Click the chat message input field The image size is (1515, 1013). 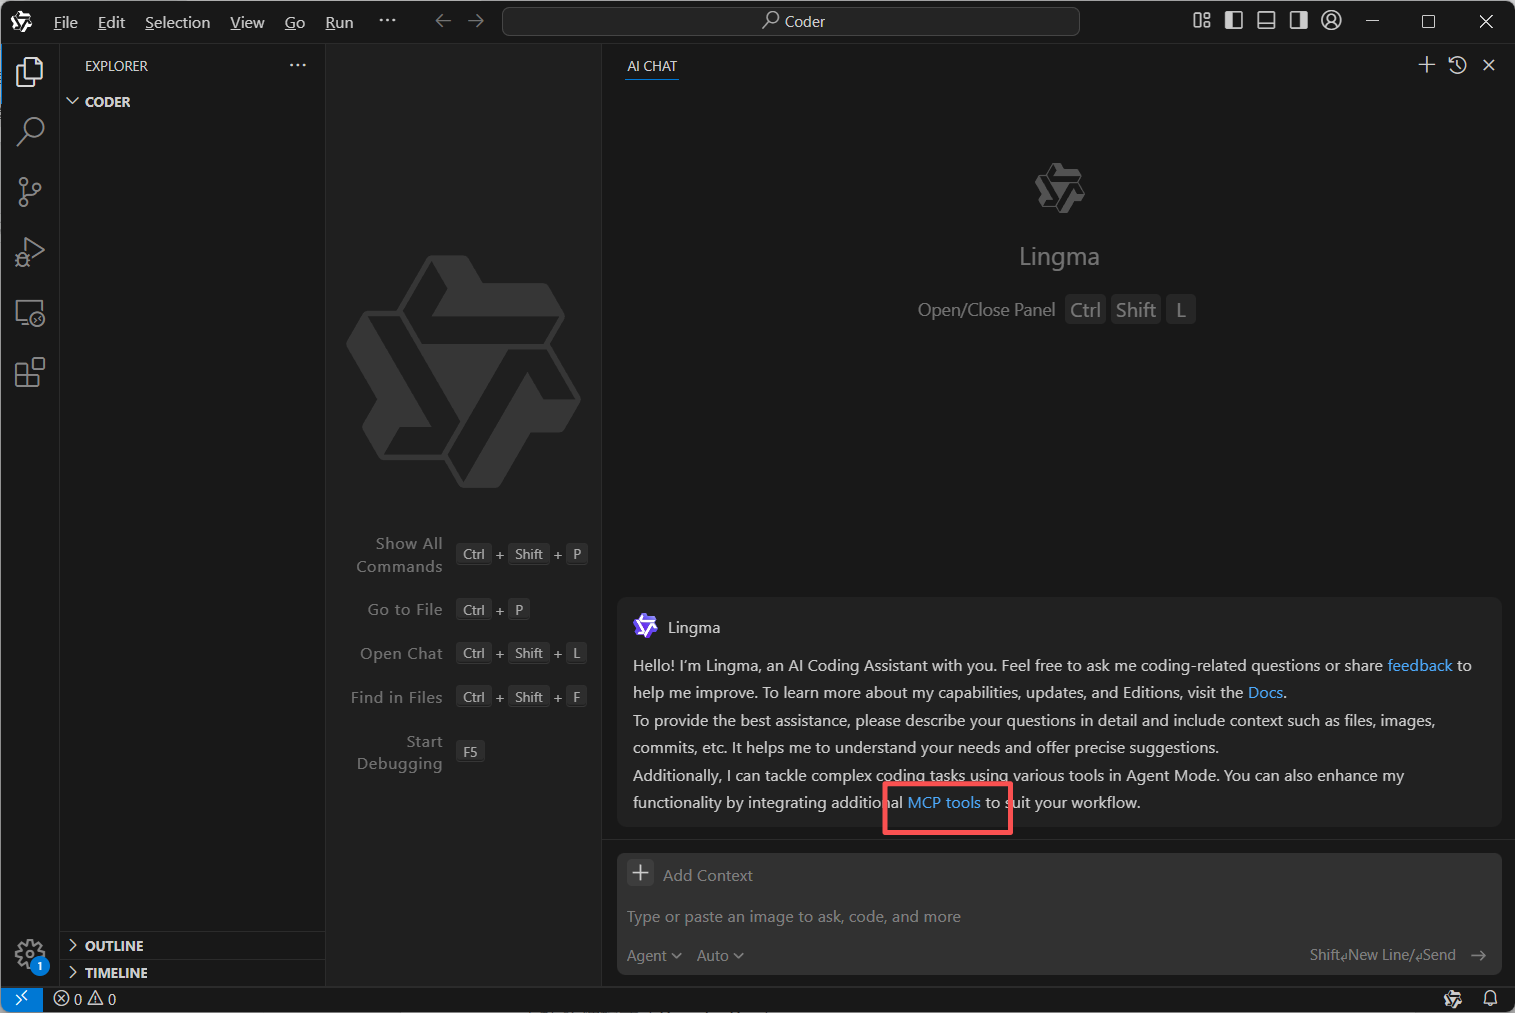(1059, 917)
